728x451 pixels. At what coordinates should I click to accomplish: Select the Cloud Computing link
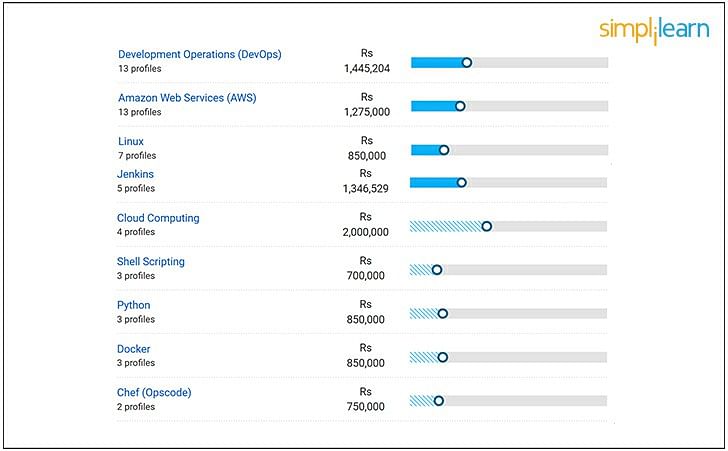tap(158, 218)
